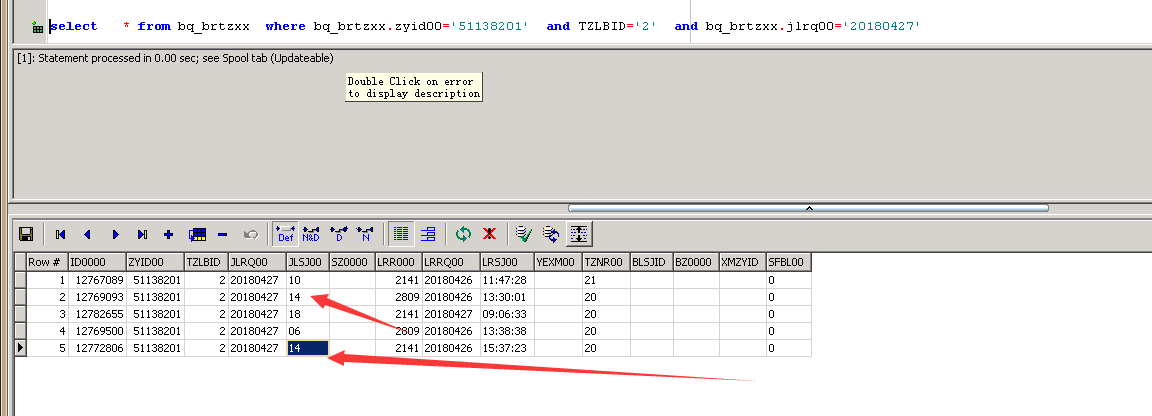This screenshot has height=416, width=1152.
Task: Click commit icon with green checkmark
Action: [x=524, y=234]
